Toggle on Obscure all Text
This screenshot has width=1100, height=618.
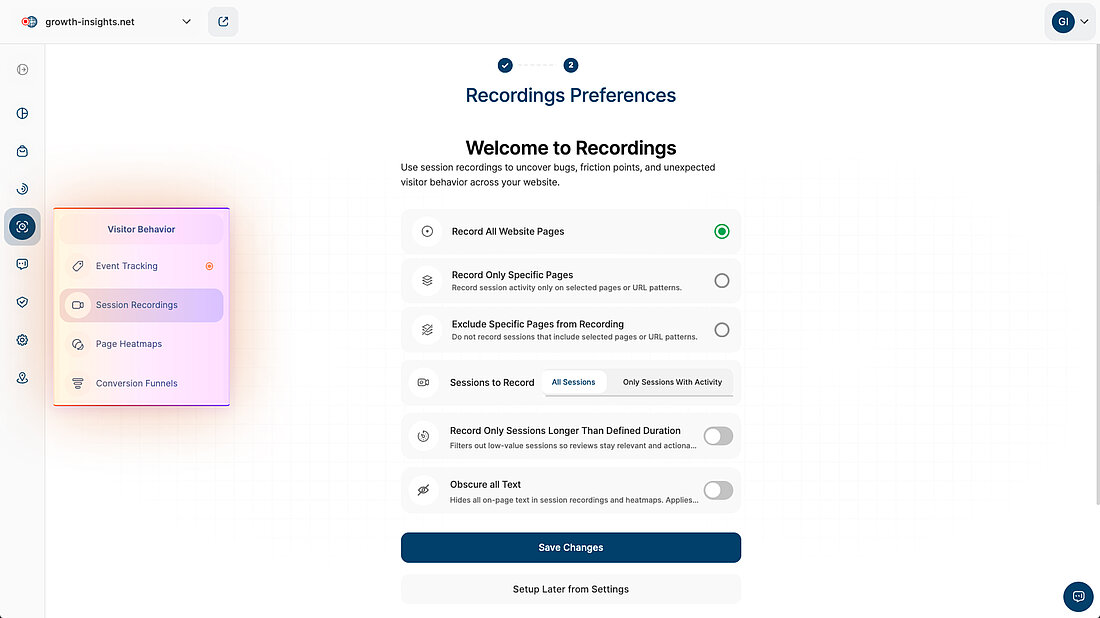718,490
